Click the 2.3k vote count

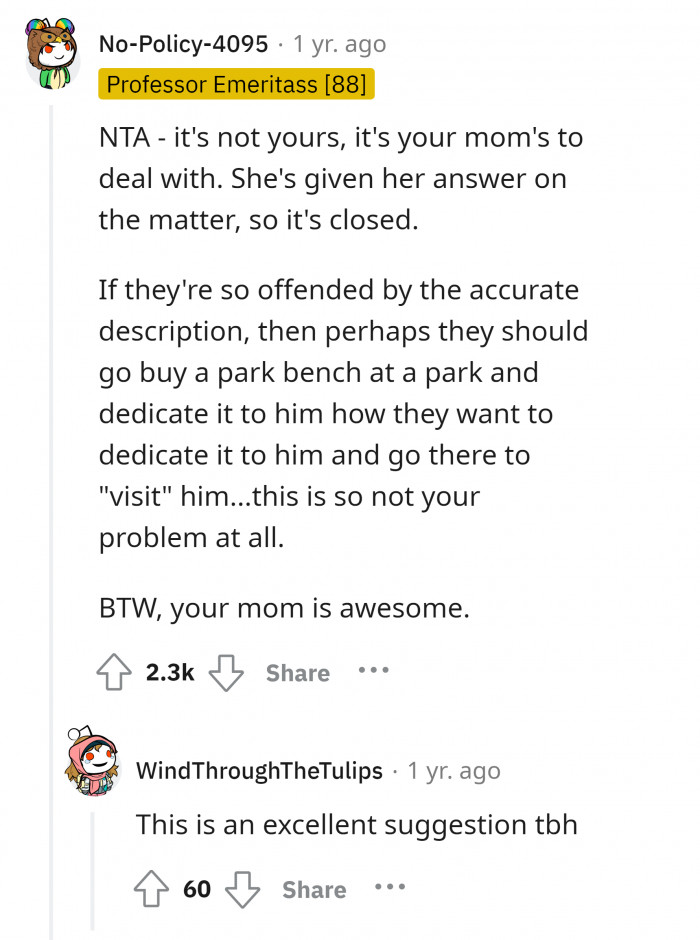click(x=169, y=673)
